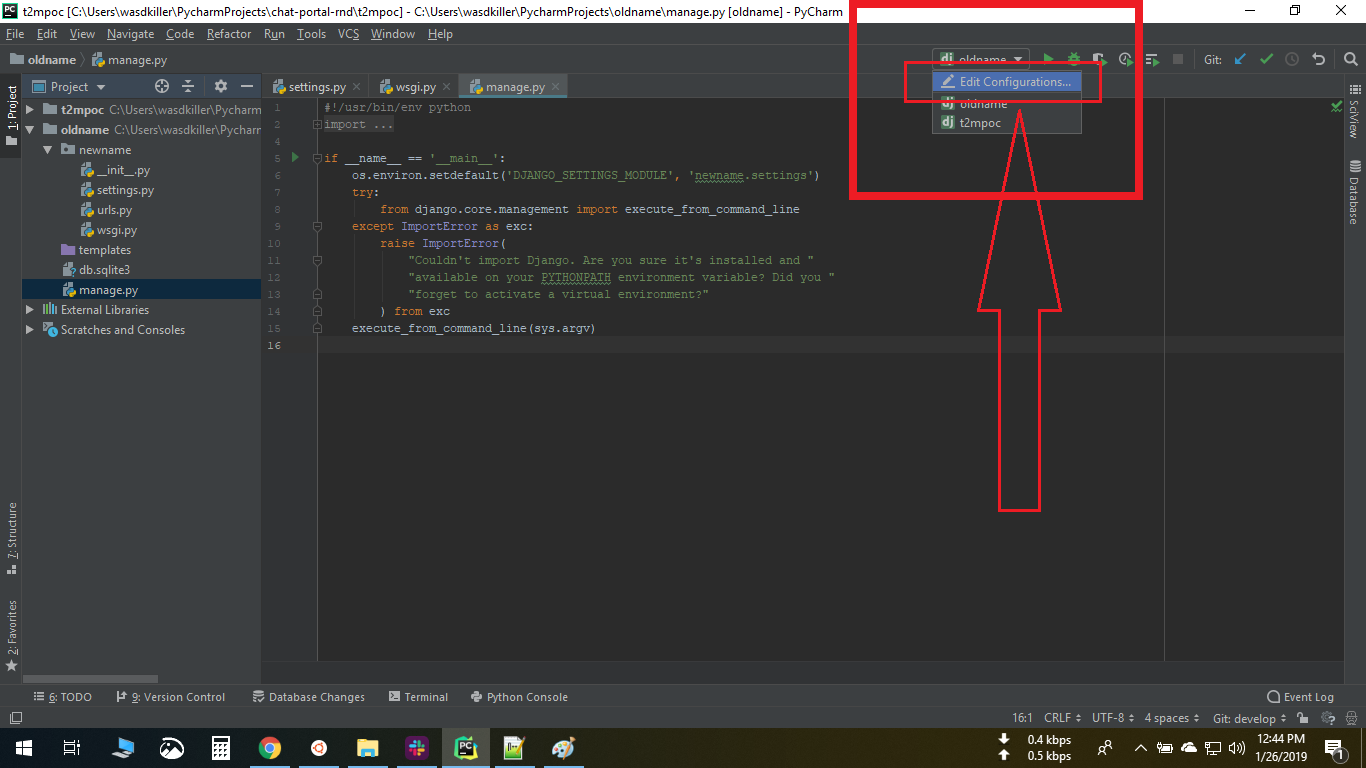Open Slack from the Windows taskbar
1366x768 pixels.
click(416, 747)
